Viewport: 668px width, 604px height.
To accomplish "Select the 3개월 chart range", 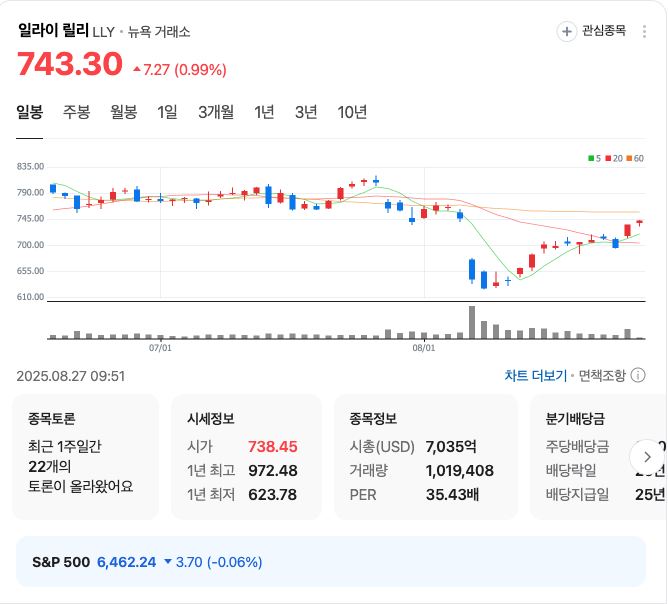I will click(216, 112).
